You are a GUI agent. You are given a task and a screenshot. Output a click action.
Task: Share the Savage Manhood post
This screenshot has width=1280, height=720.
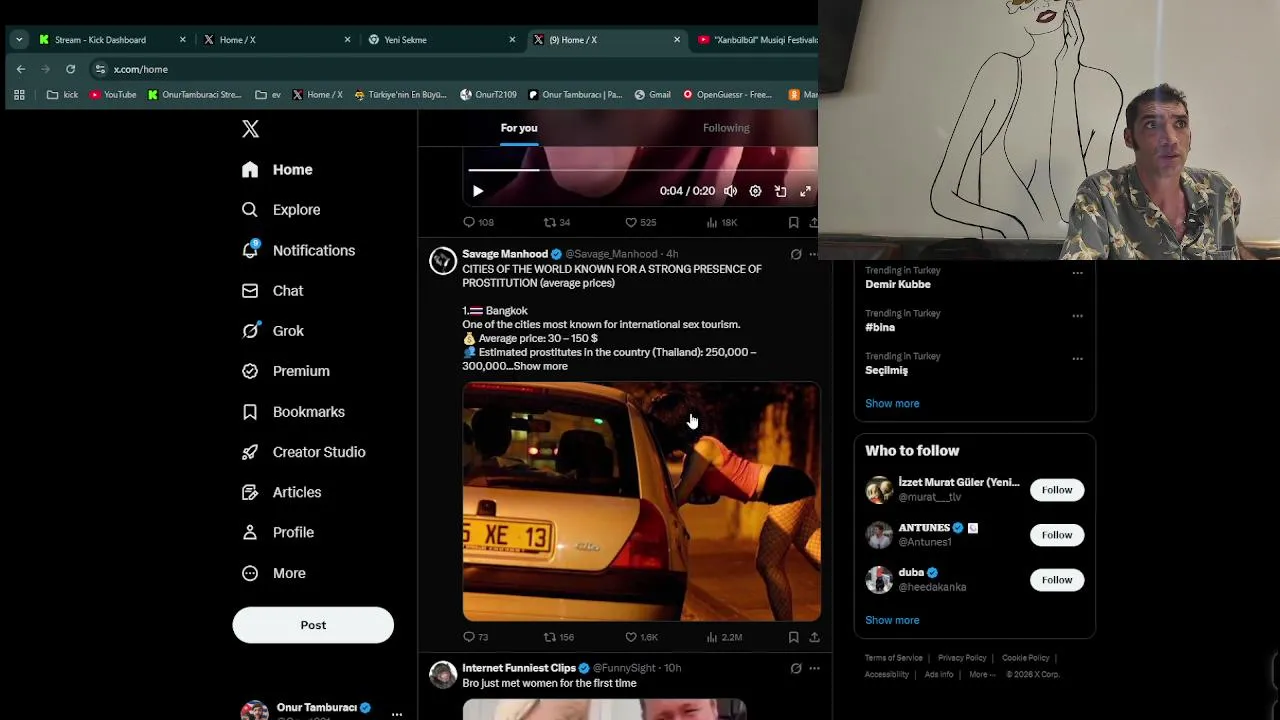(814, 637)
